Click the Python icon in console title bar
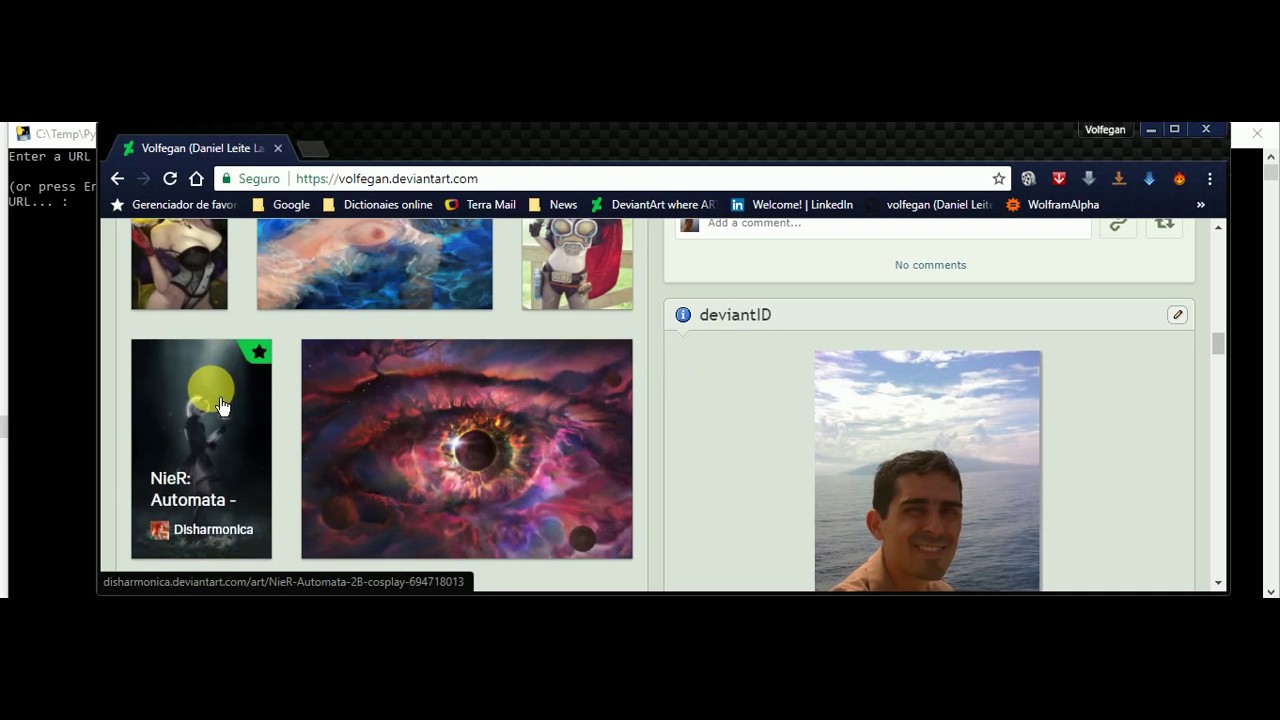1280x720 pixels. (x=22, y=134)
